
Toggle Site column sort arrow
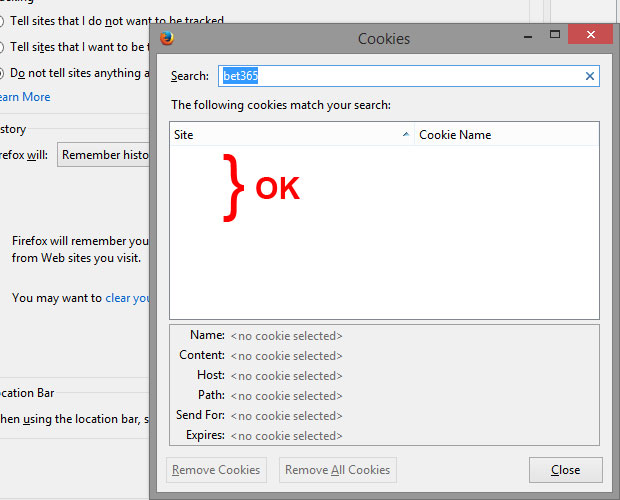coord(406,134)
